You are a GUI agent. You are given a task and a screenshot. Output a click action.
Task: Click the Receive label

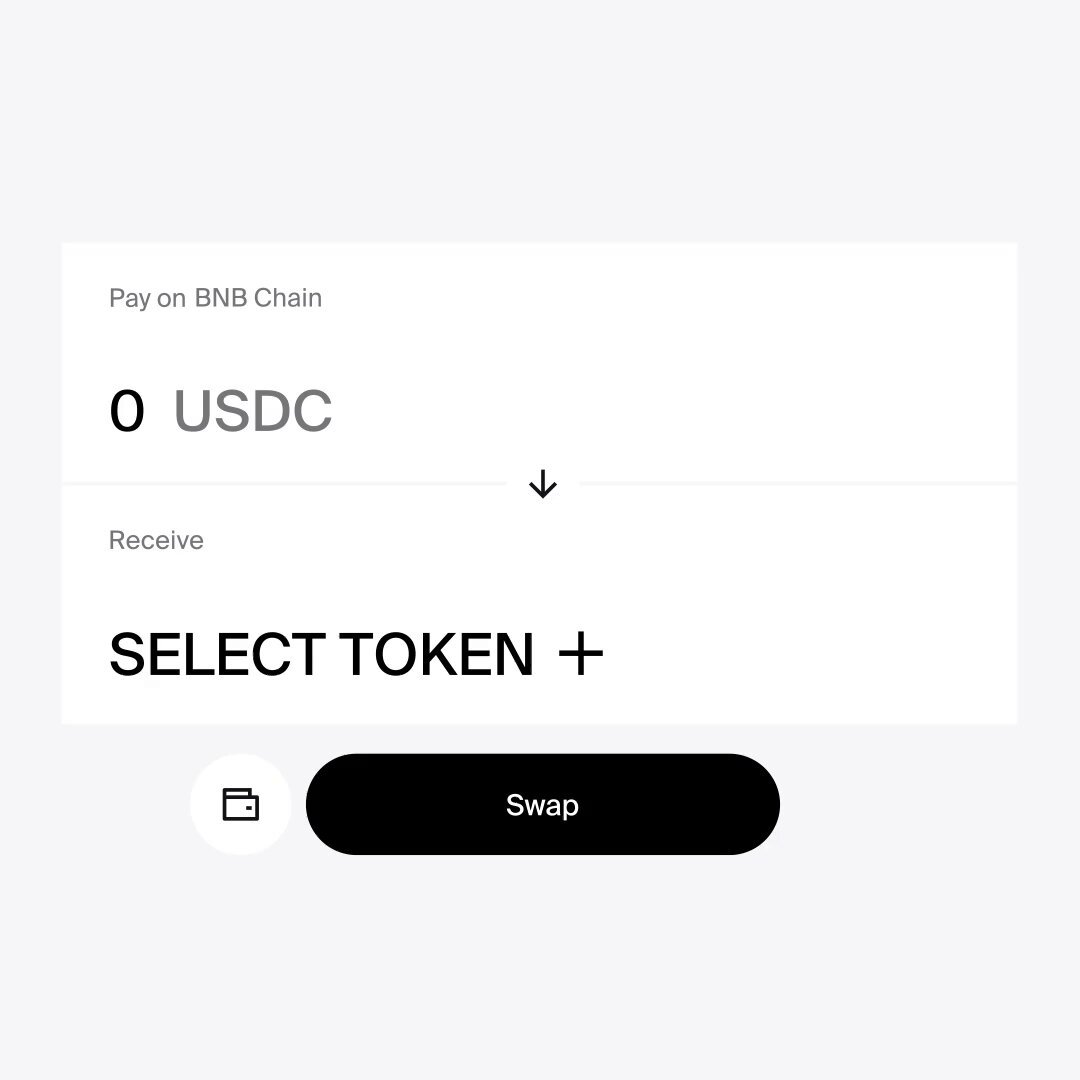click(x=156, y=540)
